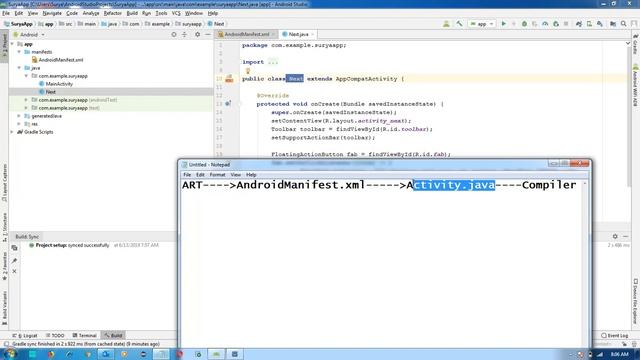
Task: Collapse the manifests folder node
Action: click(x=19, y=52)
